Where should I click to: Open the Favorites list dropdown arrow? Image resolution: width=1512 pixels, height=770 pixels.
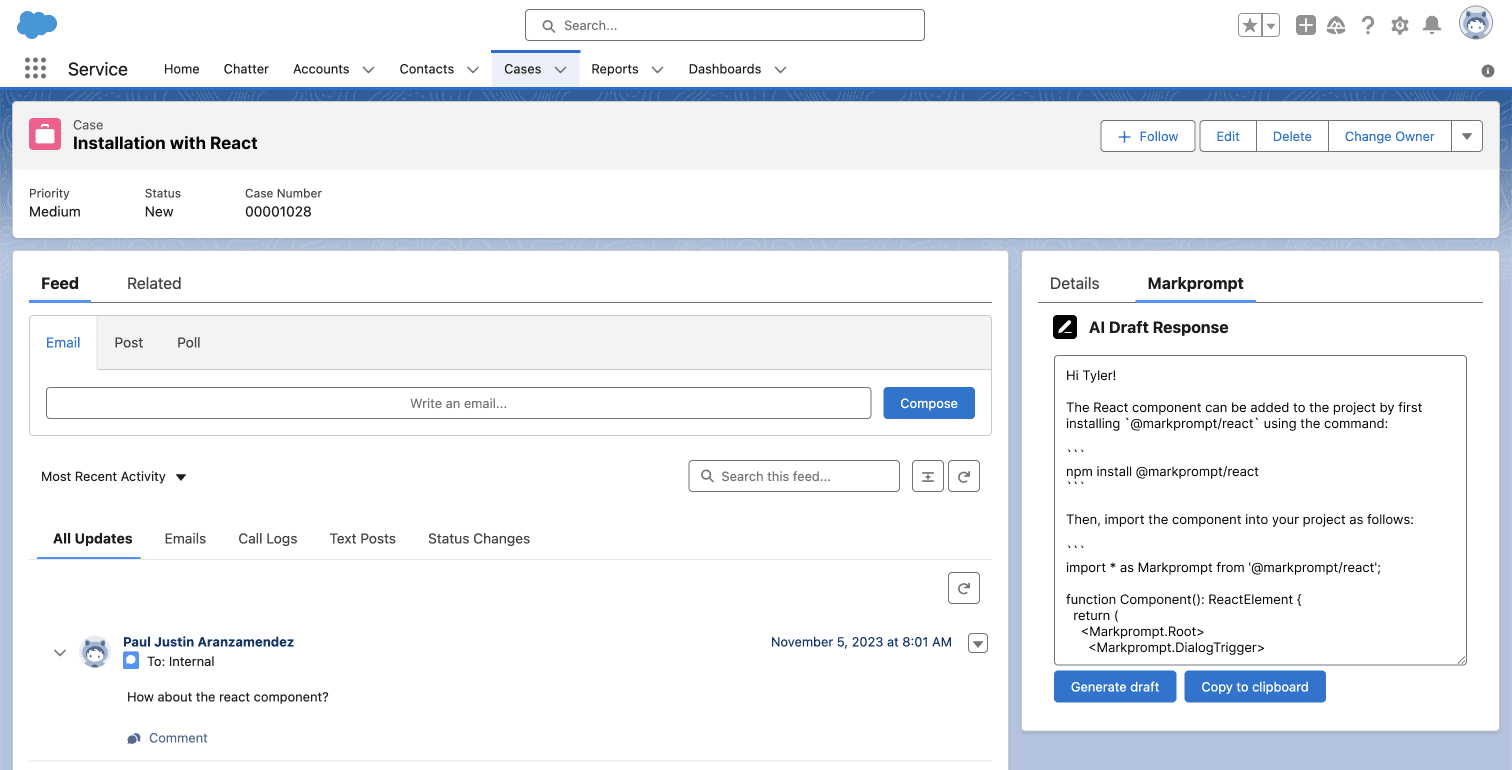click(x=1271, y=26)
